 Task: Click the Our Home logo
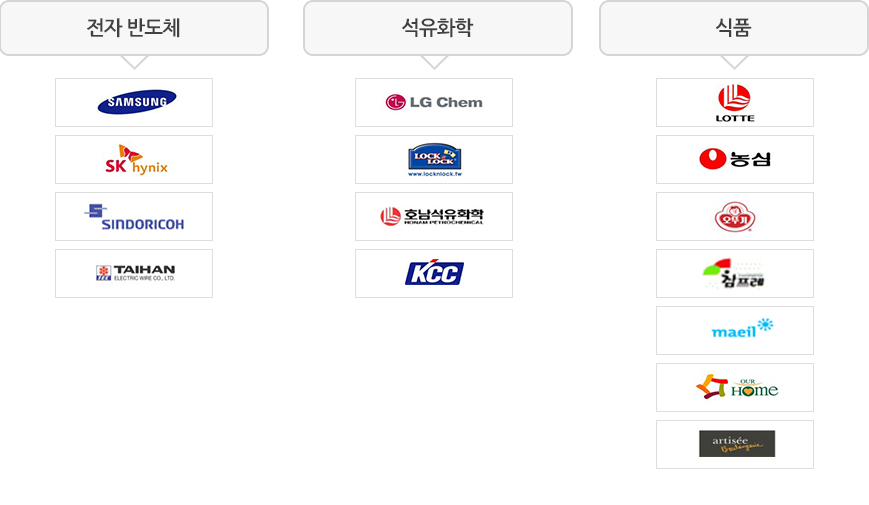tap(735, 387)
